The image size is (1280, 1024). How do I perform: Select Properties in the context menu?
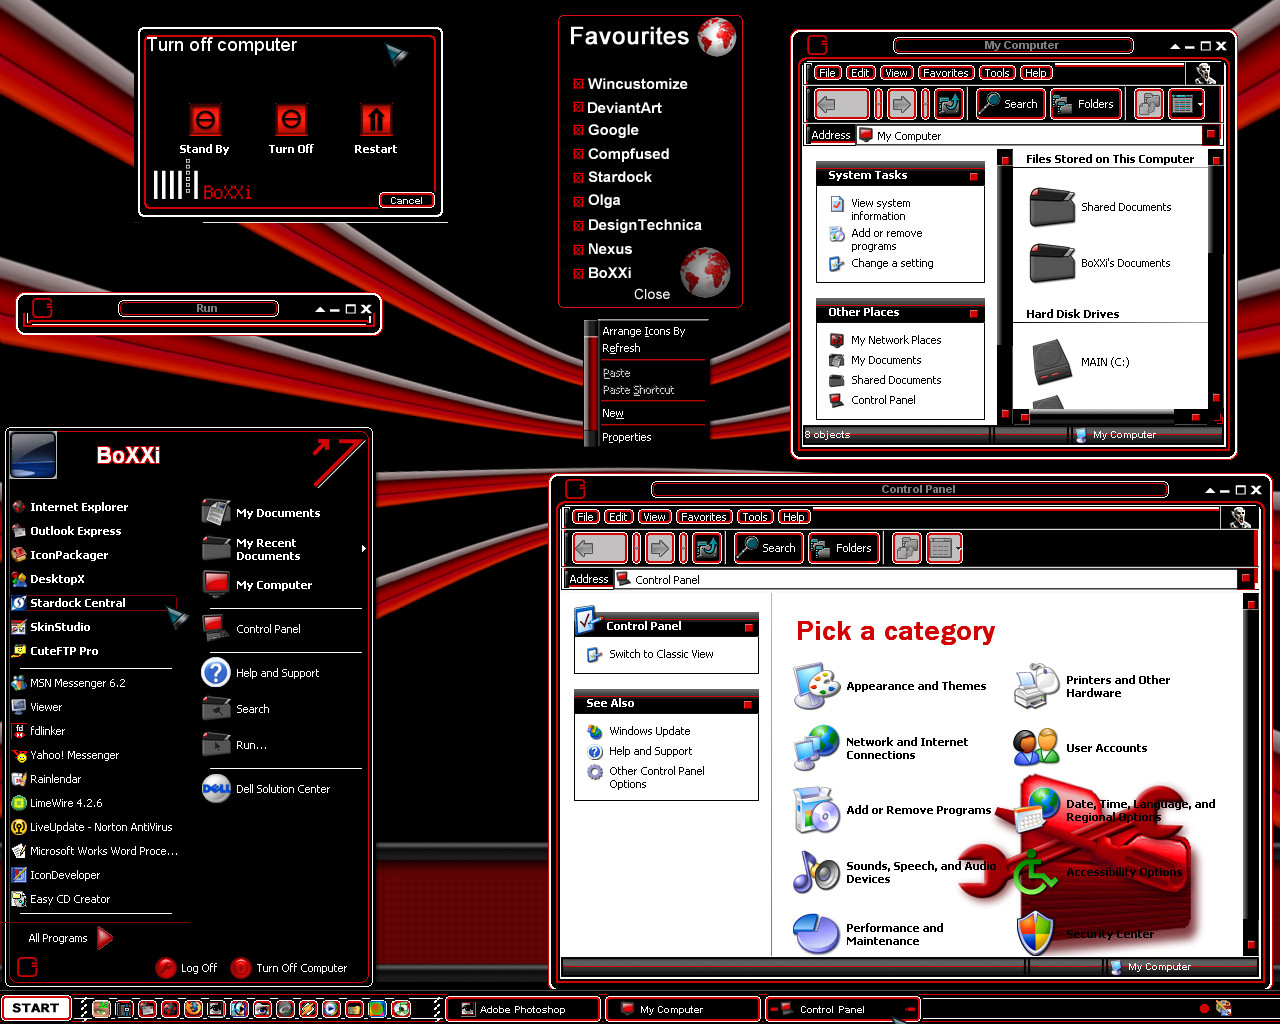(x=627, y=437)
